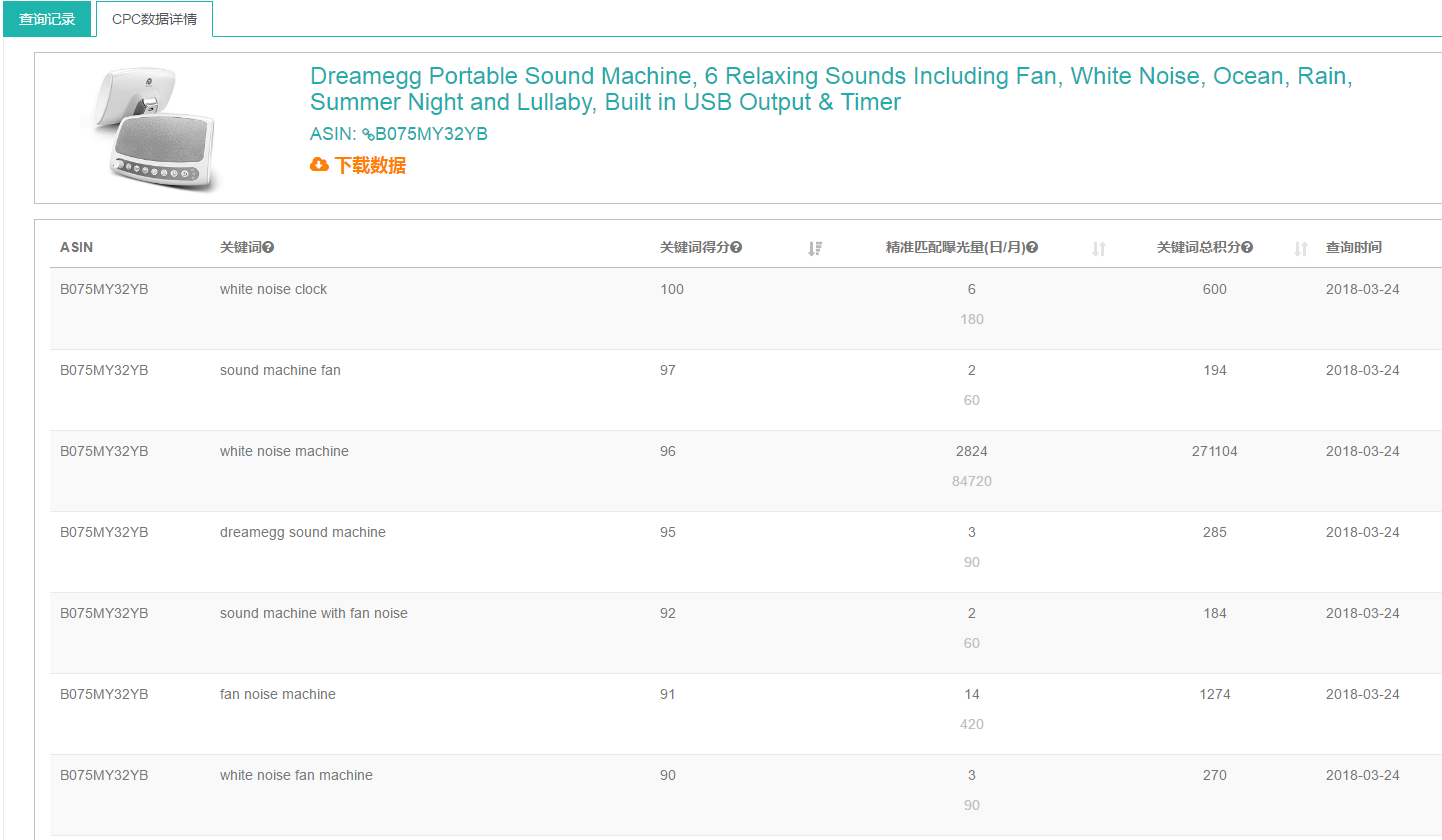Screen dimensions: 1442x840
Task: Click total points value 1274
Action: [1215, 694]
